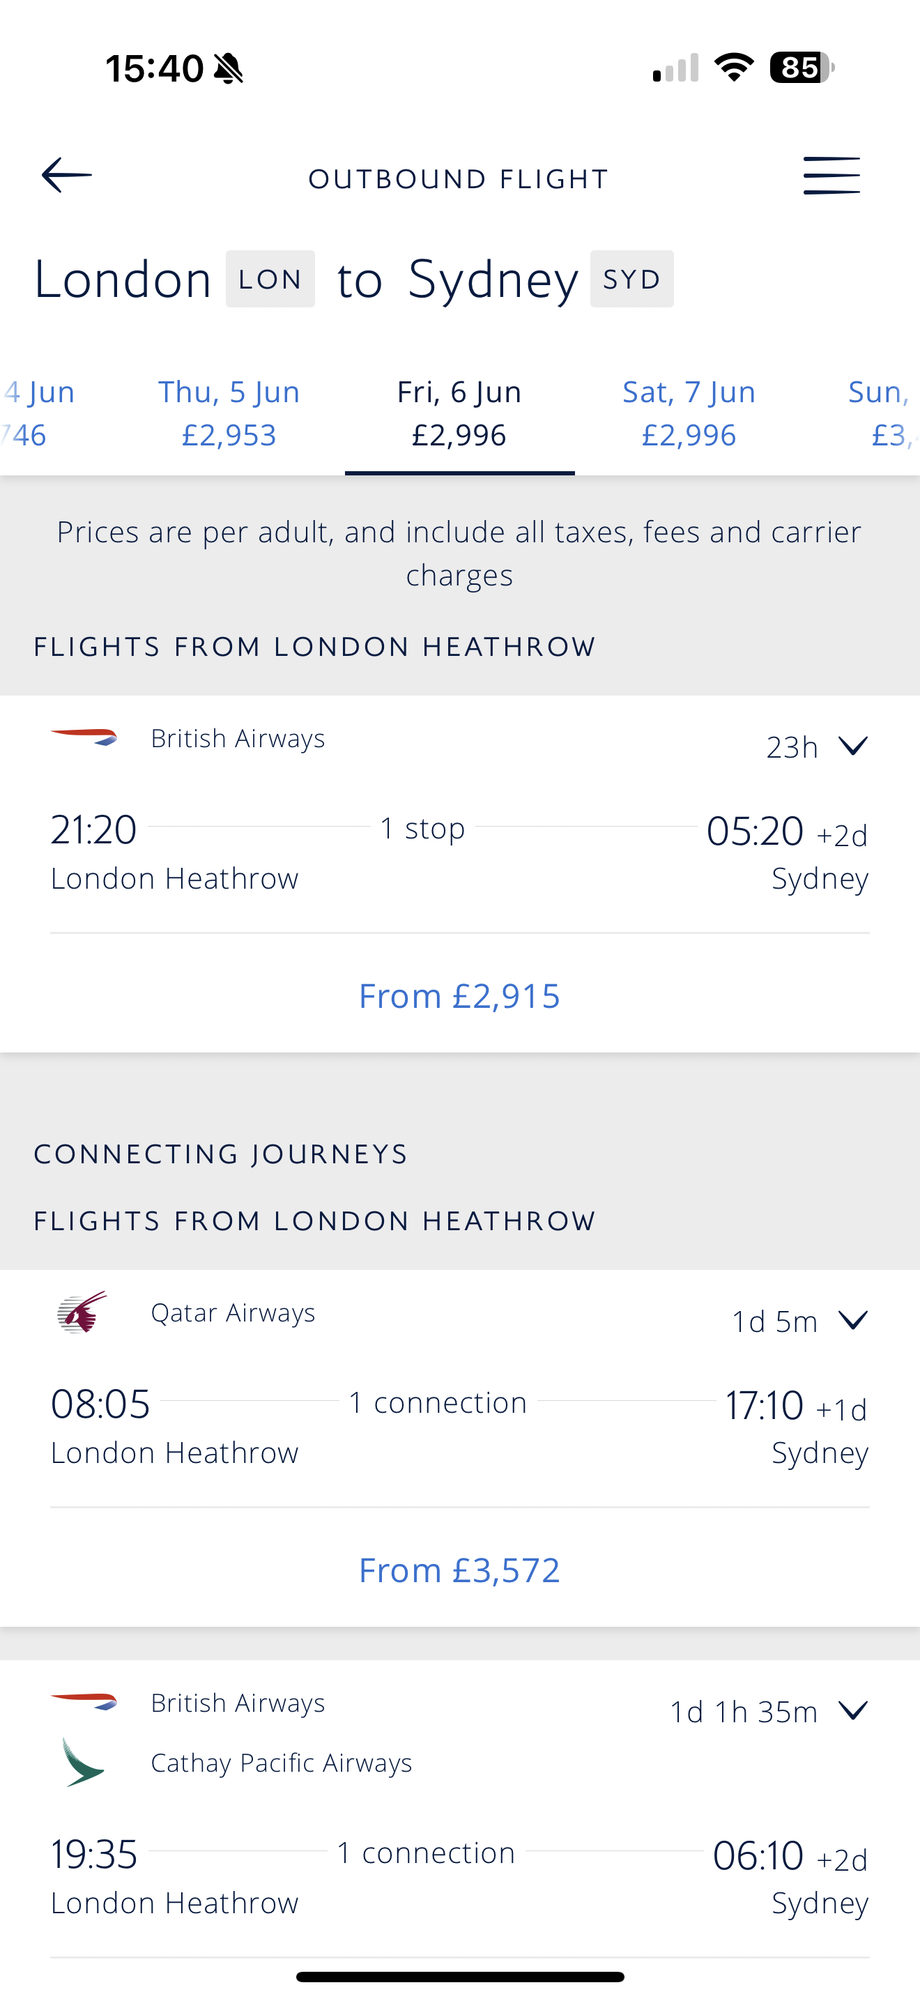The image size is (920, 1999).
Task: Choose the From £3,572 fare link
Action: pos(459,1570)
